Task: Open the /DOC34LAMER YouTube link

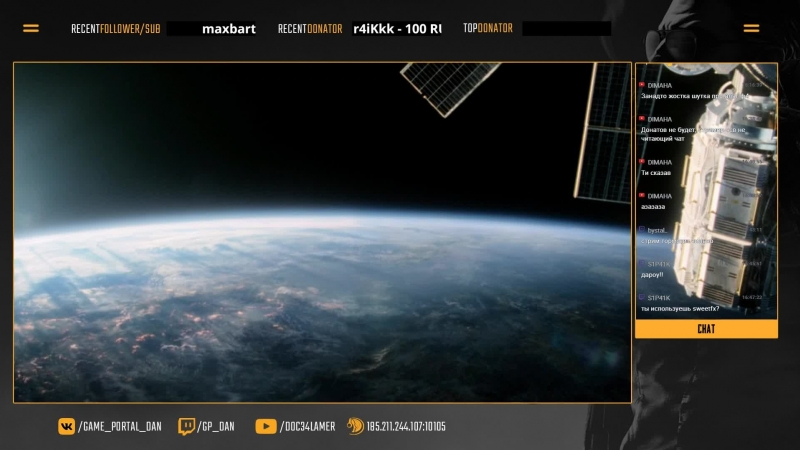Action: (307, 427)
